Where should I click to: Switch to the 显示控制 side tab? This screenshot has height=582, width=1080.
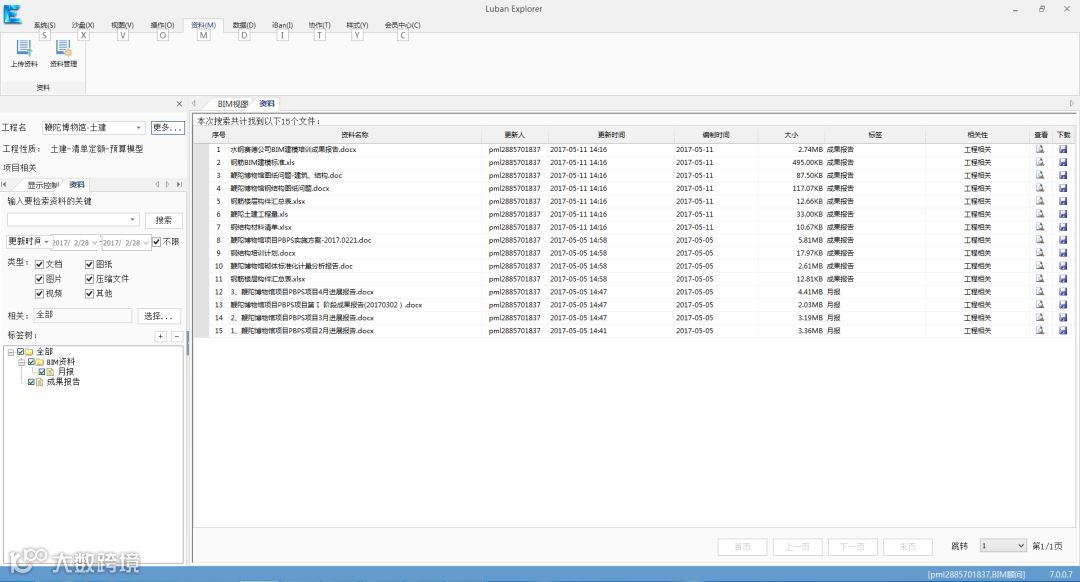[x=43, y=185]
